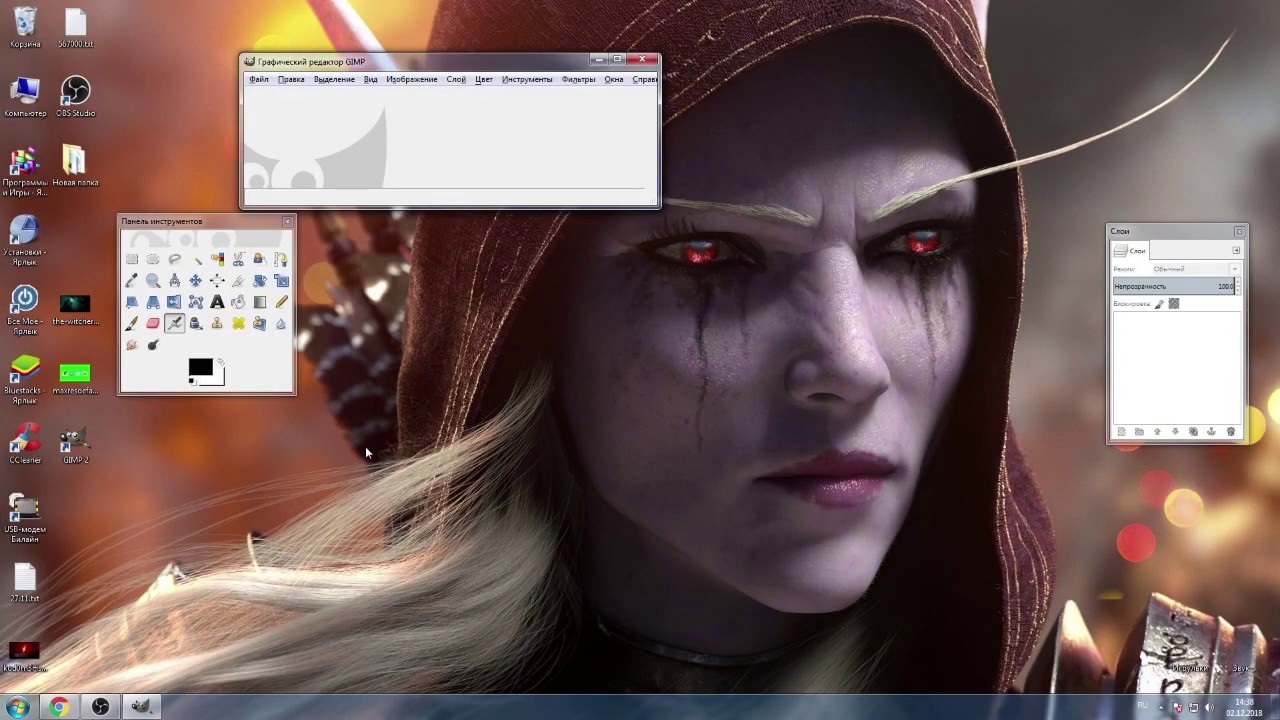Select the Free Select lasso tool
The width and height of the screenshot is (1280, 720).
click(175, 259)
